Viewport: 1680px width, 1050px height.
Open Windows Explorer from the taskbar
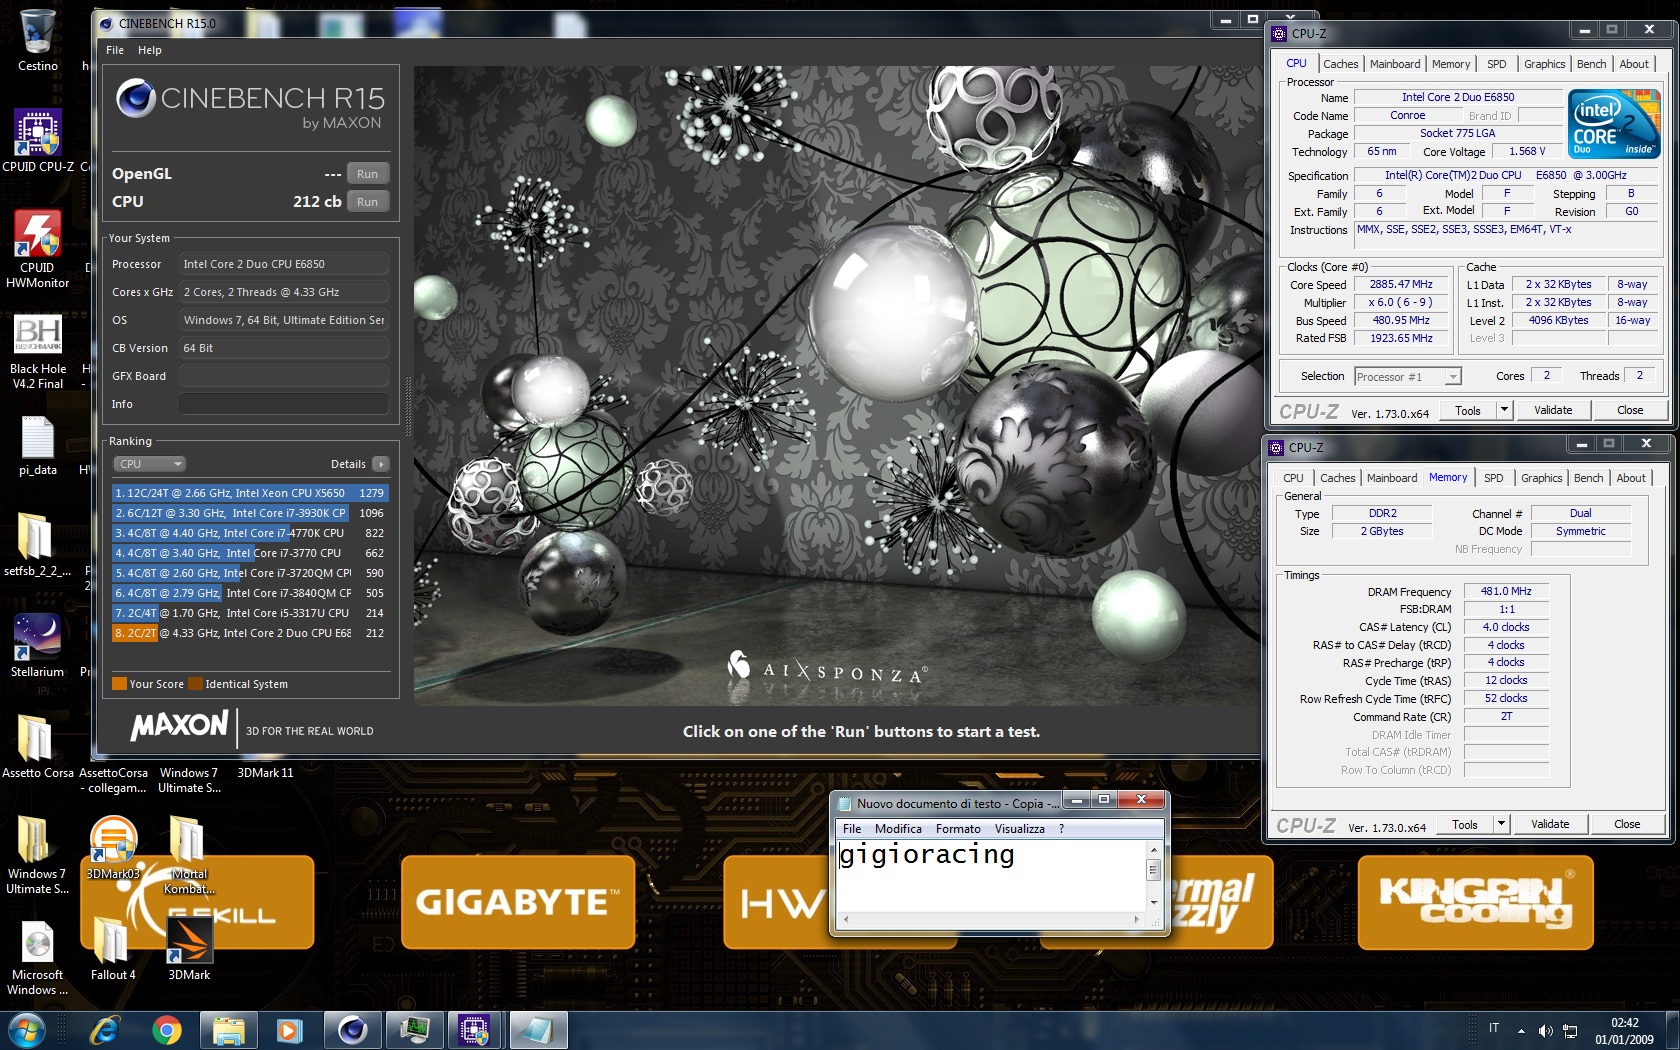[x=229, y=1030]
